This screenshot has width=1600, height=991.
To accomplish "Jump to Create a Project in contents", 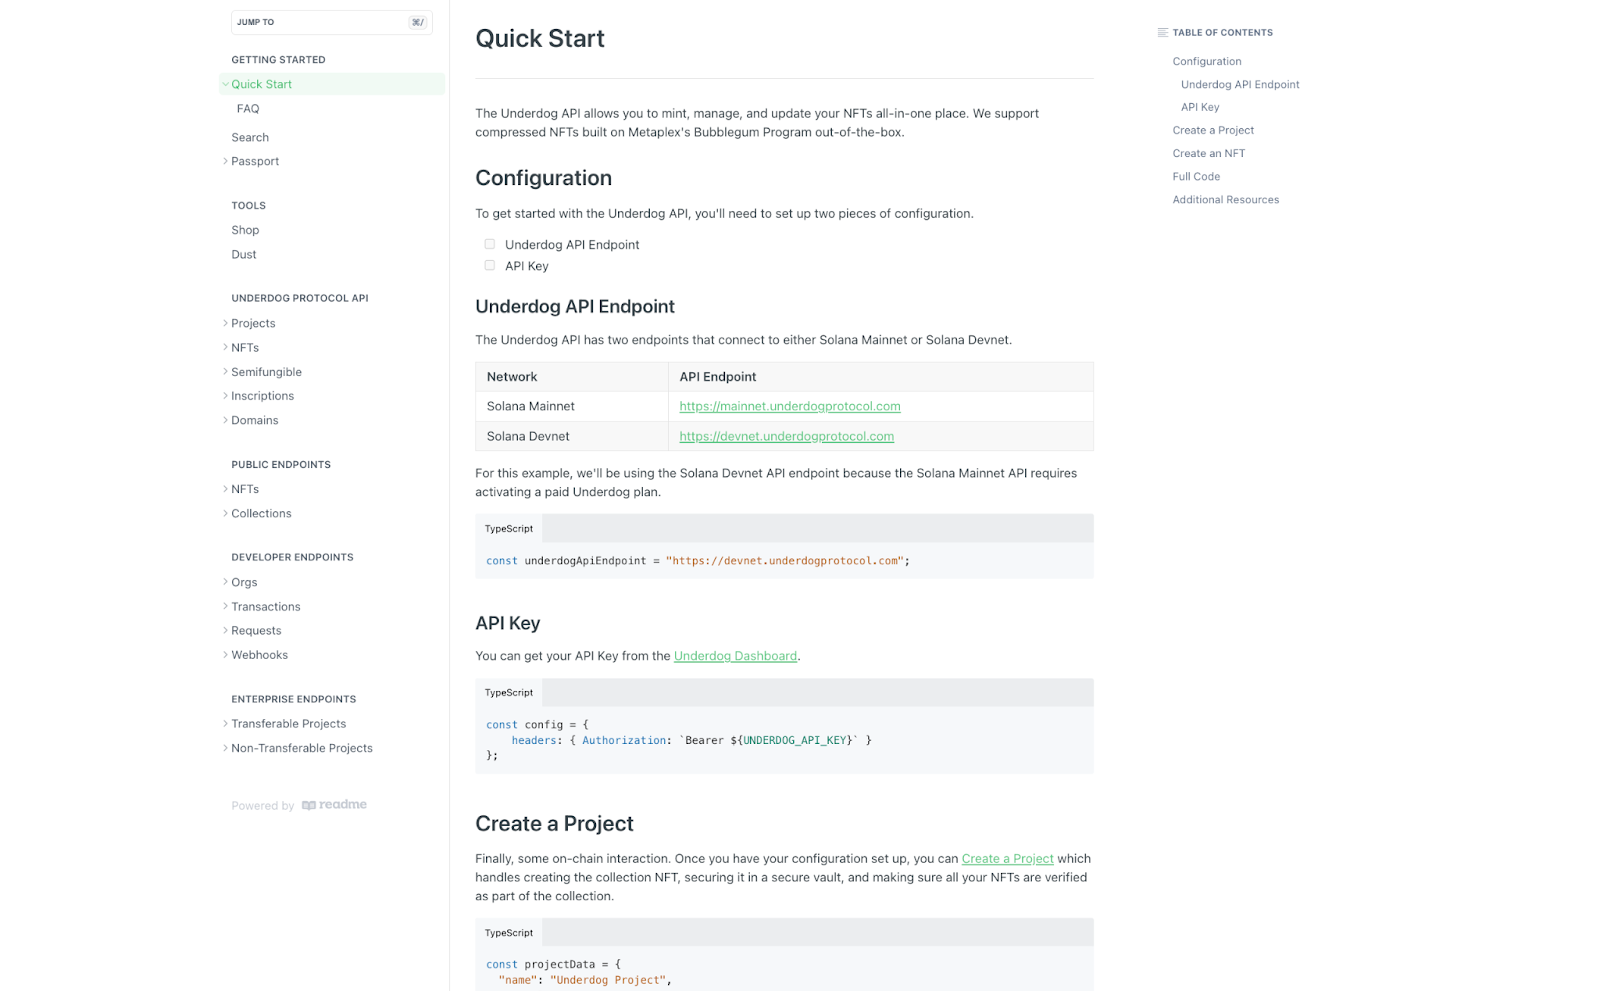I will [1213, 130].
